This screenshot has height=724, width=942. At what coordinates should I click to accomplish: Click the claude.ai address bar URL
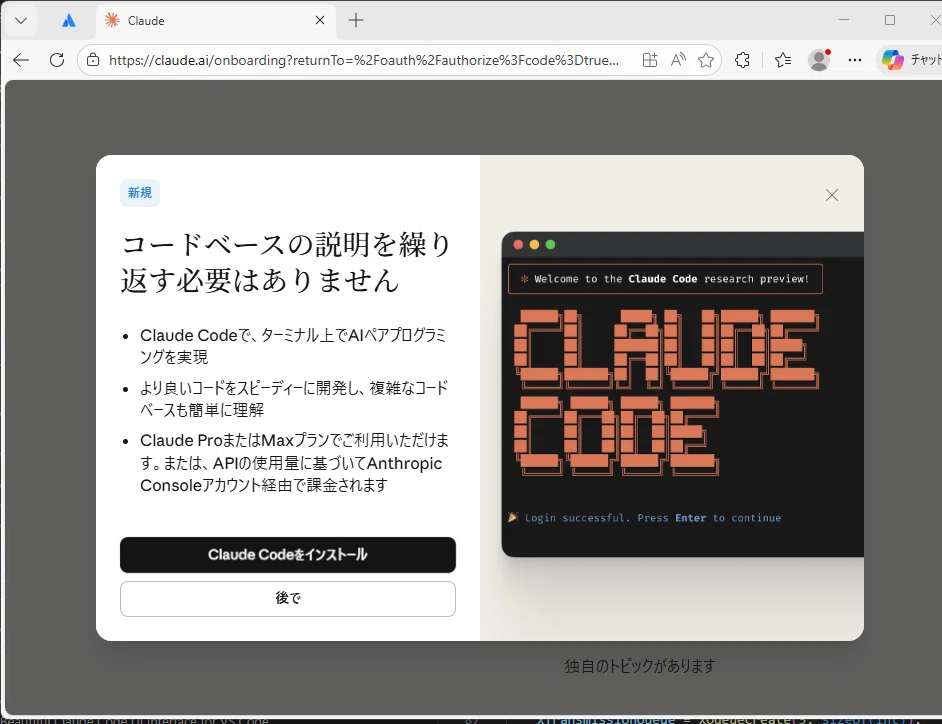pyautogui.click(x=363, y=60)
